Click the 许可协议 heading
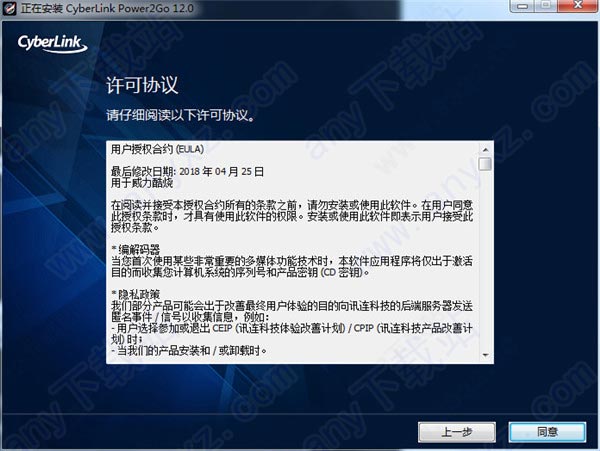Image resolution: width=600 pixels, height=451 pixels. [x=142, y=85]
